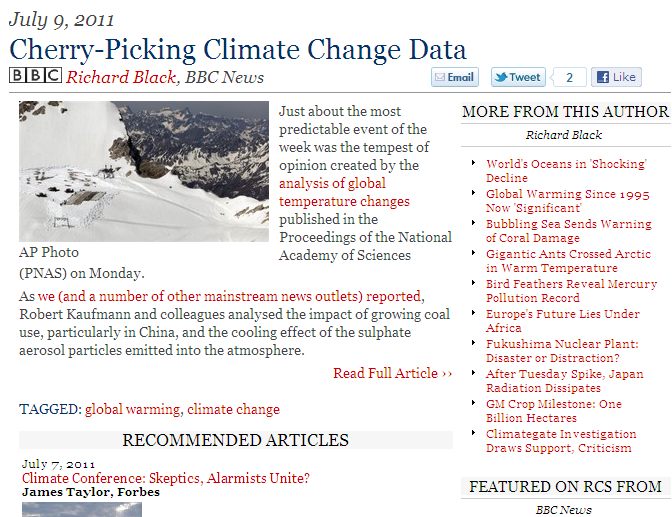Open 'Bubbling Sea Sends Warning of Coral Damage'
This screenshot has width=672, height=517.
(569, 231)
